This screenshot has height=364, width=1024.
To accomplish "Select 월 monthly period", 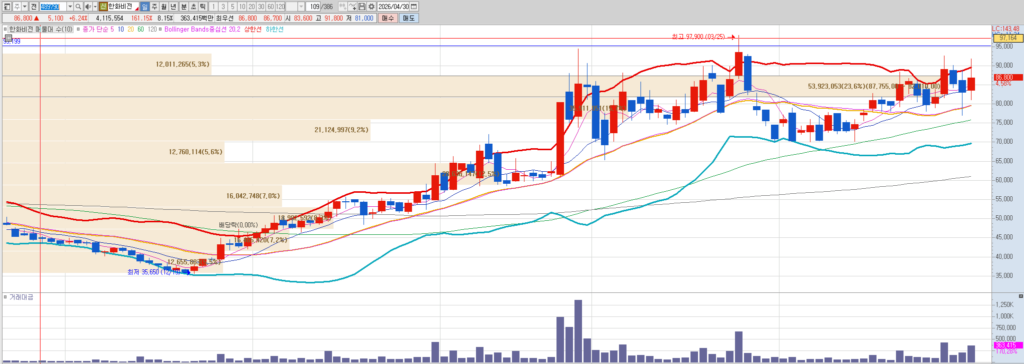I will [x=164, y=6].
